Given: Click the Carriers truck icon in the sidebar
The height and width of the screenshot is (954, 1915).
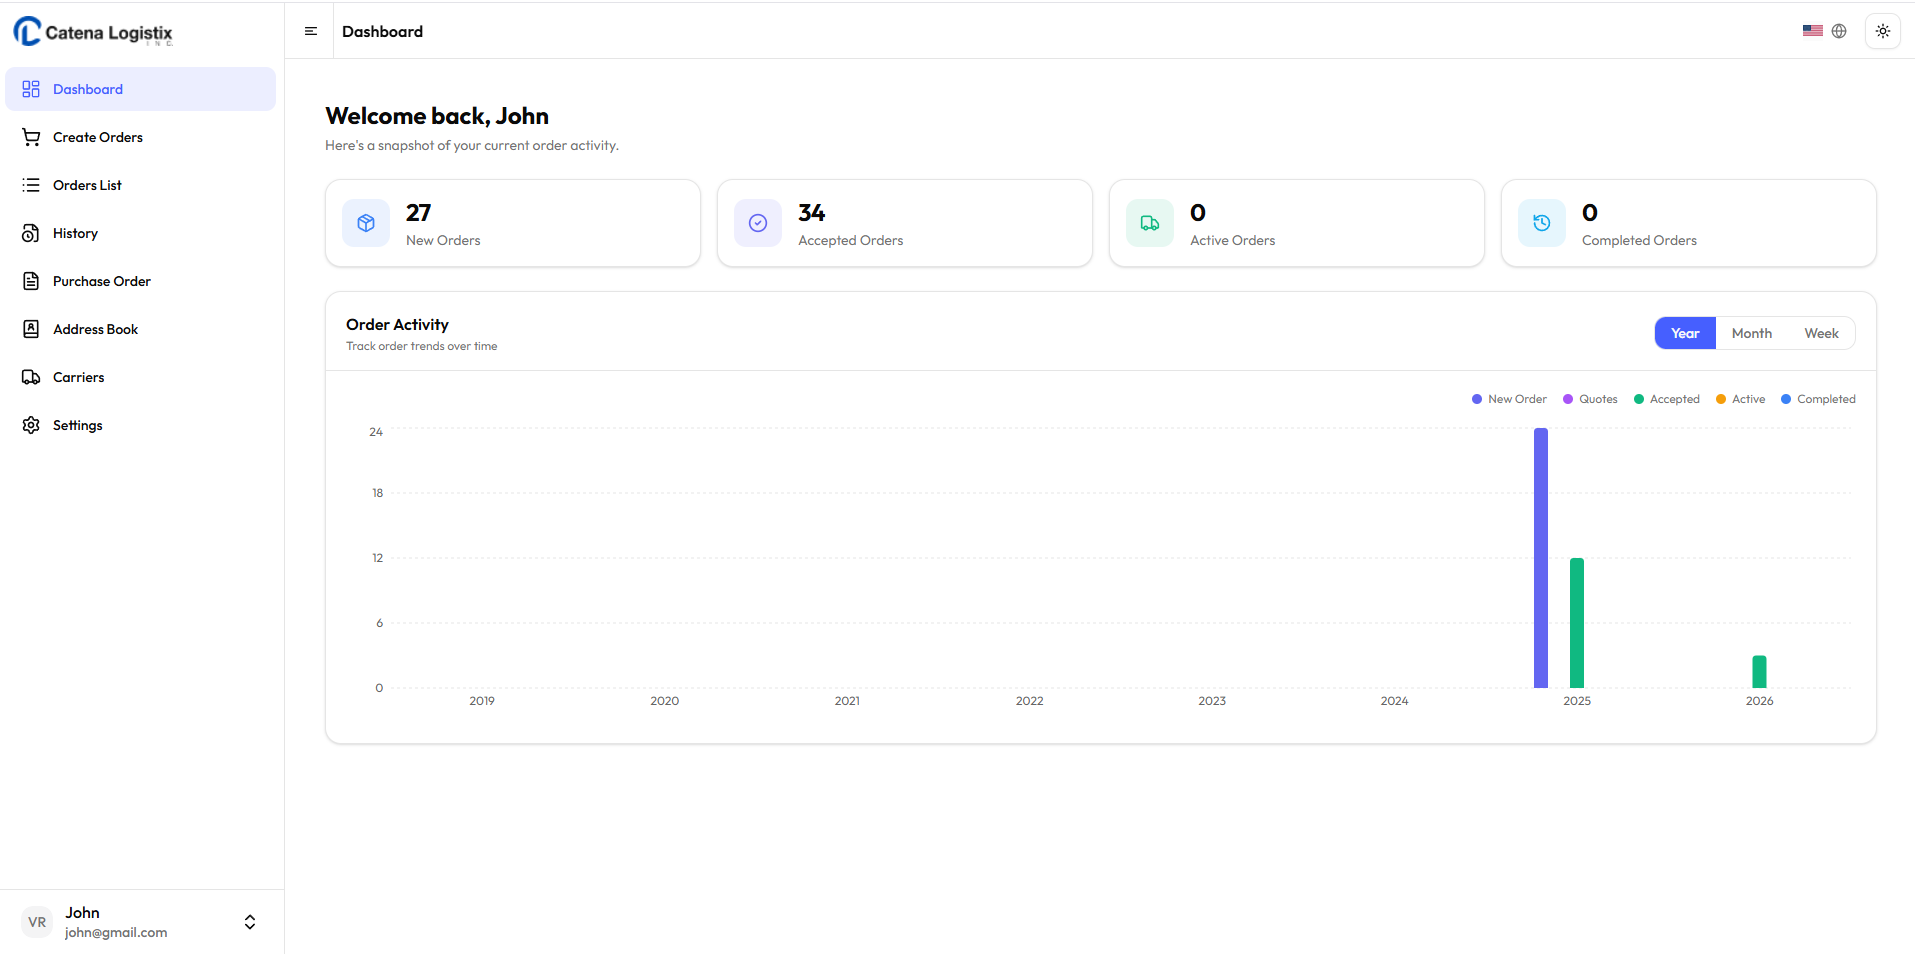Looking at the screenshot, I should (31, 377).
